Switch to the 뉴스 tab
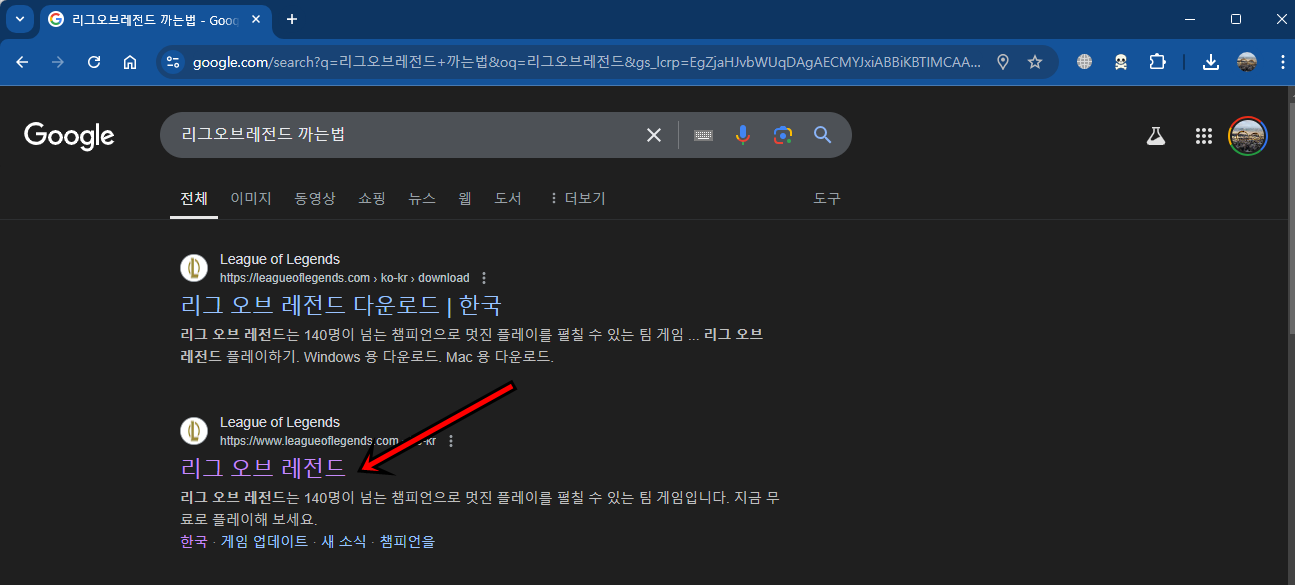 (422, 198)
